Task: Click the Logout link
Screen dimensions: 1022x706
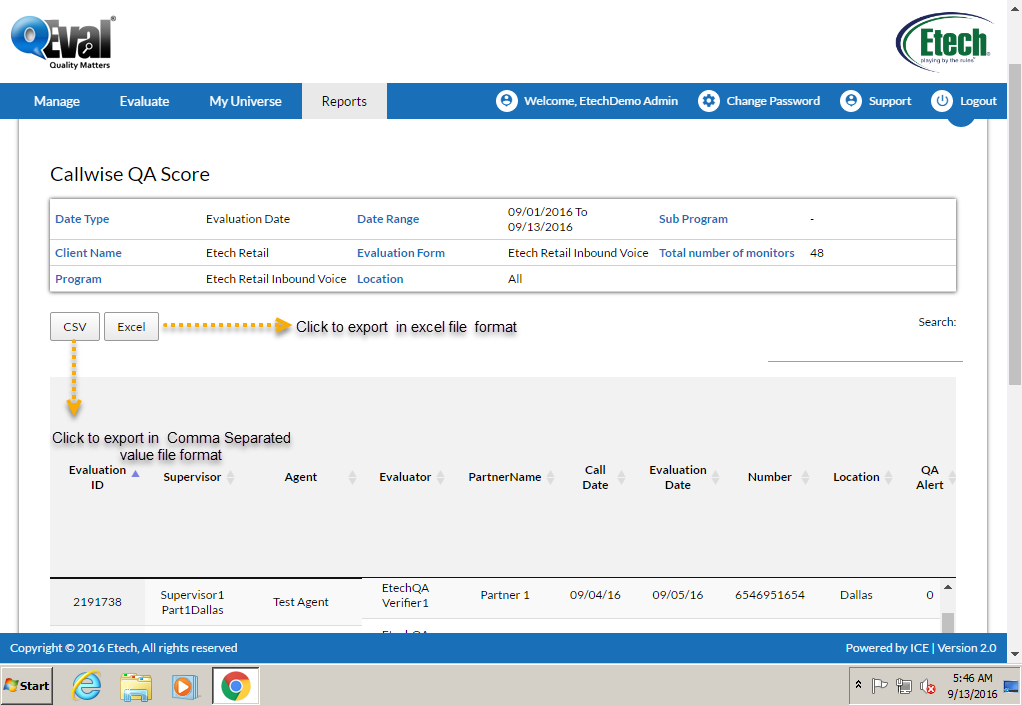Action: coord(978,101)
